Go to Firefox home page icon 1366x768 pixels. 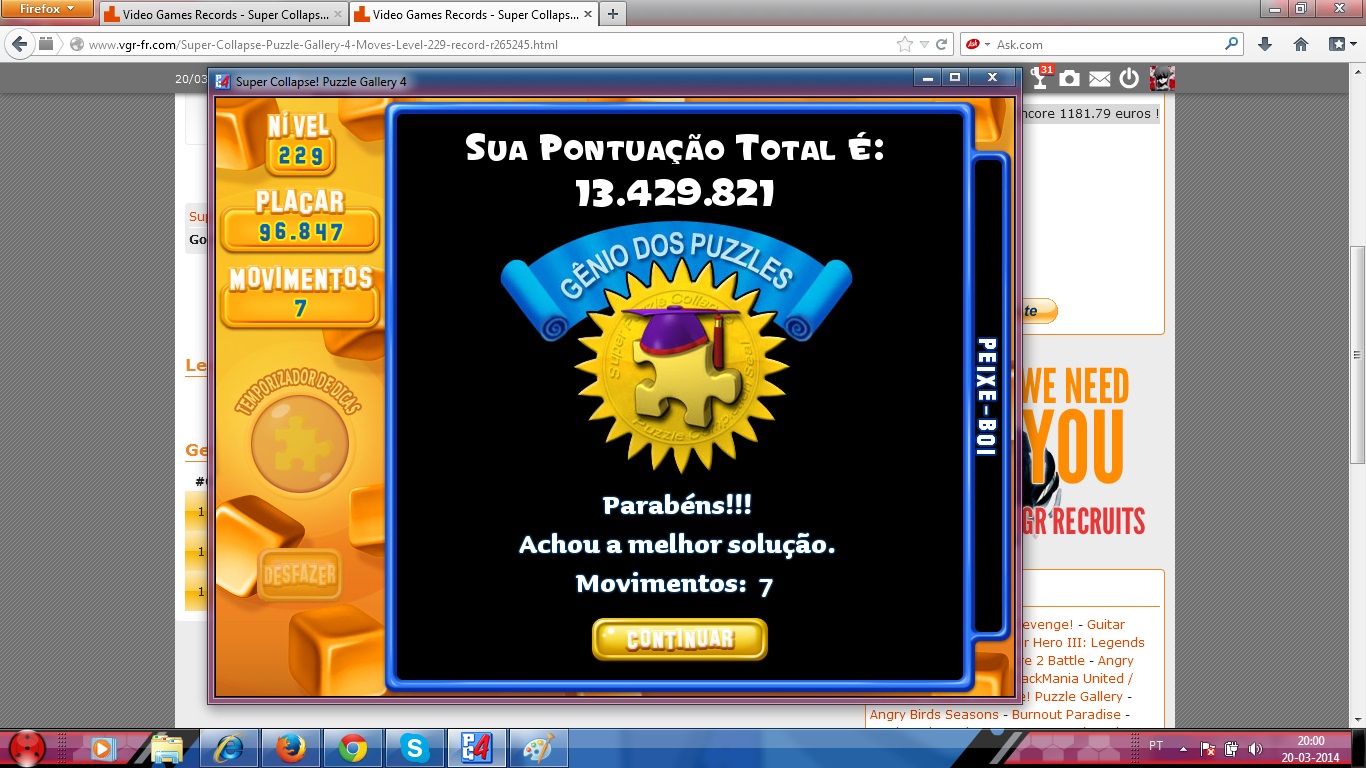(1301, 45)
